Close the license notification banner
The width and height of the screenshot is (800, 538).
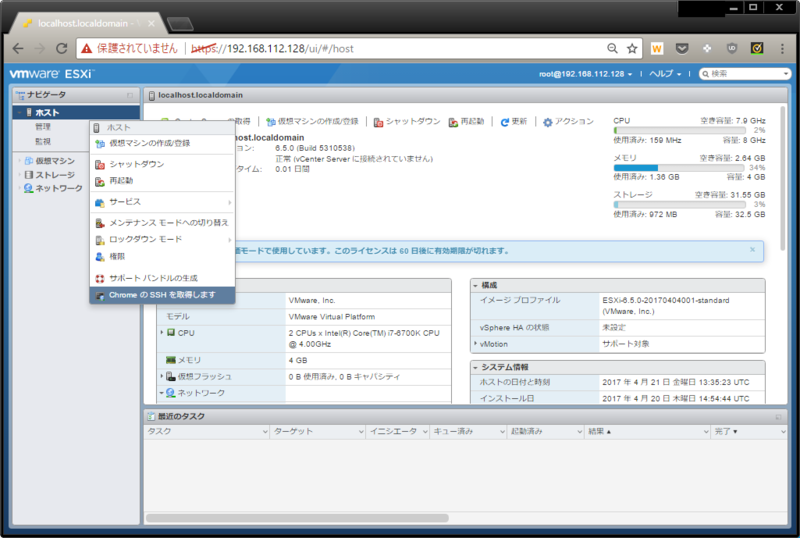pos(752,250)
